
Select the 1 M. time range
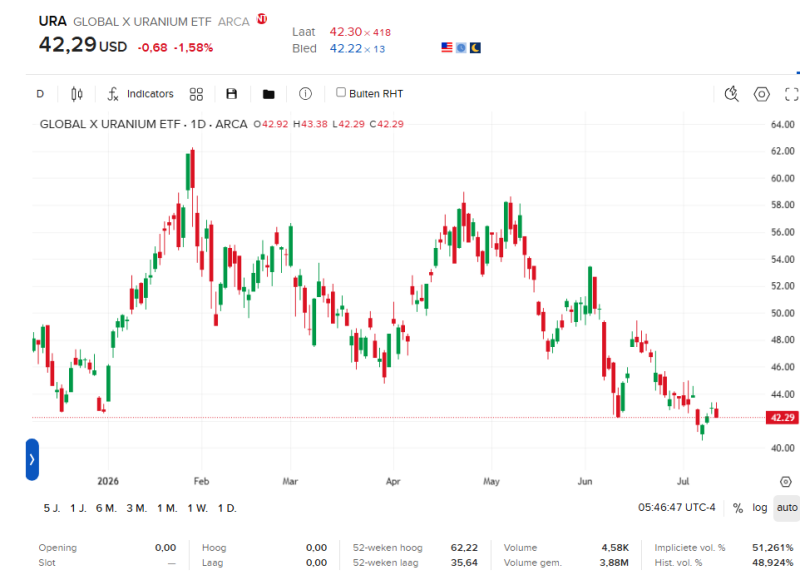167,508
